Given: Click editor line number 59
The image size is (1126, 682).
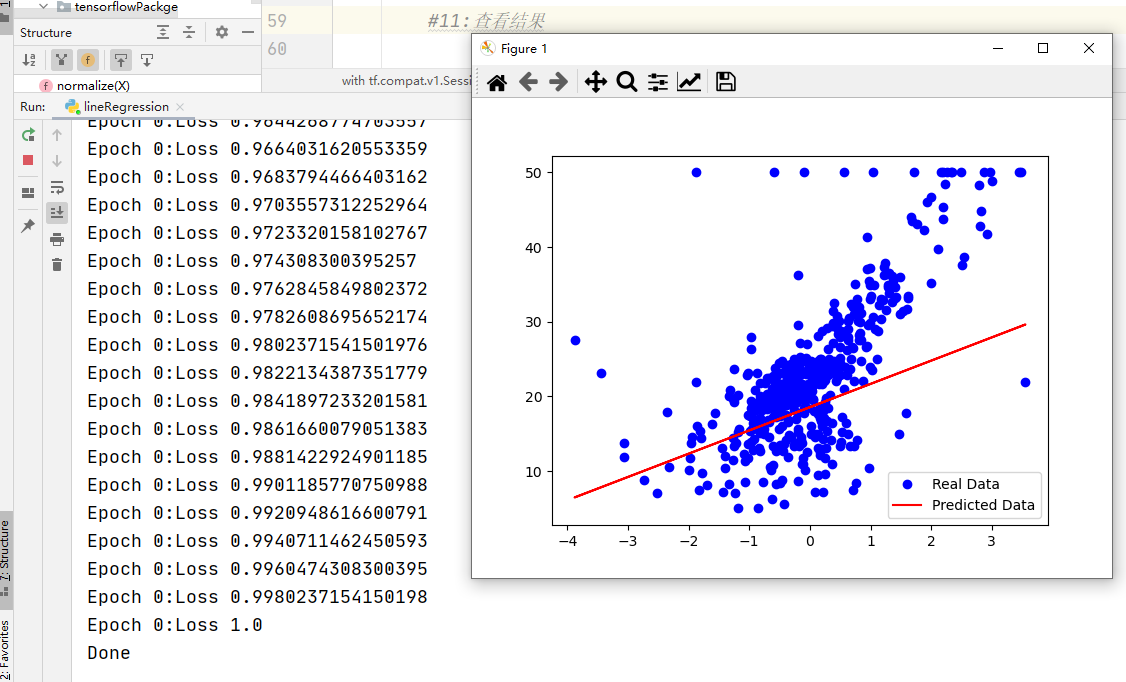Looking at the screenshot, I should 276,21.
